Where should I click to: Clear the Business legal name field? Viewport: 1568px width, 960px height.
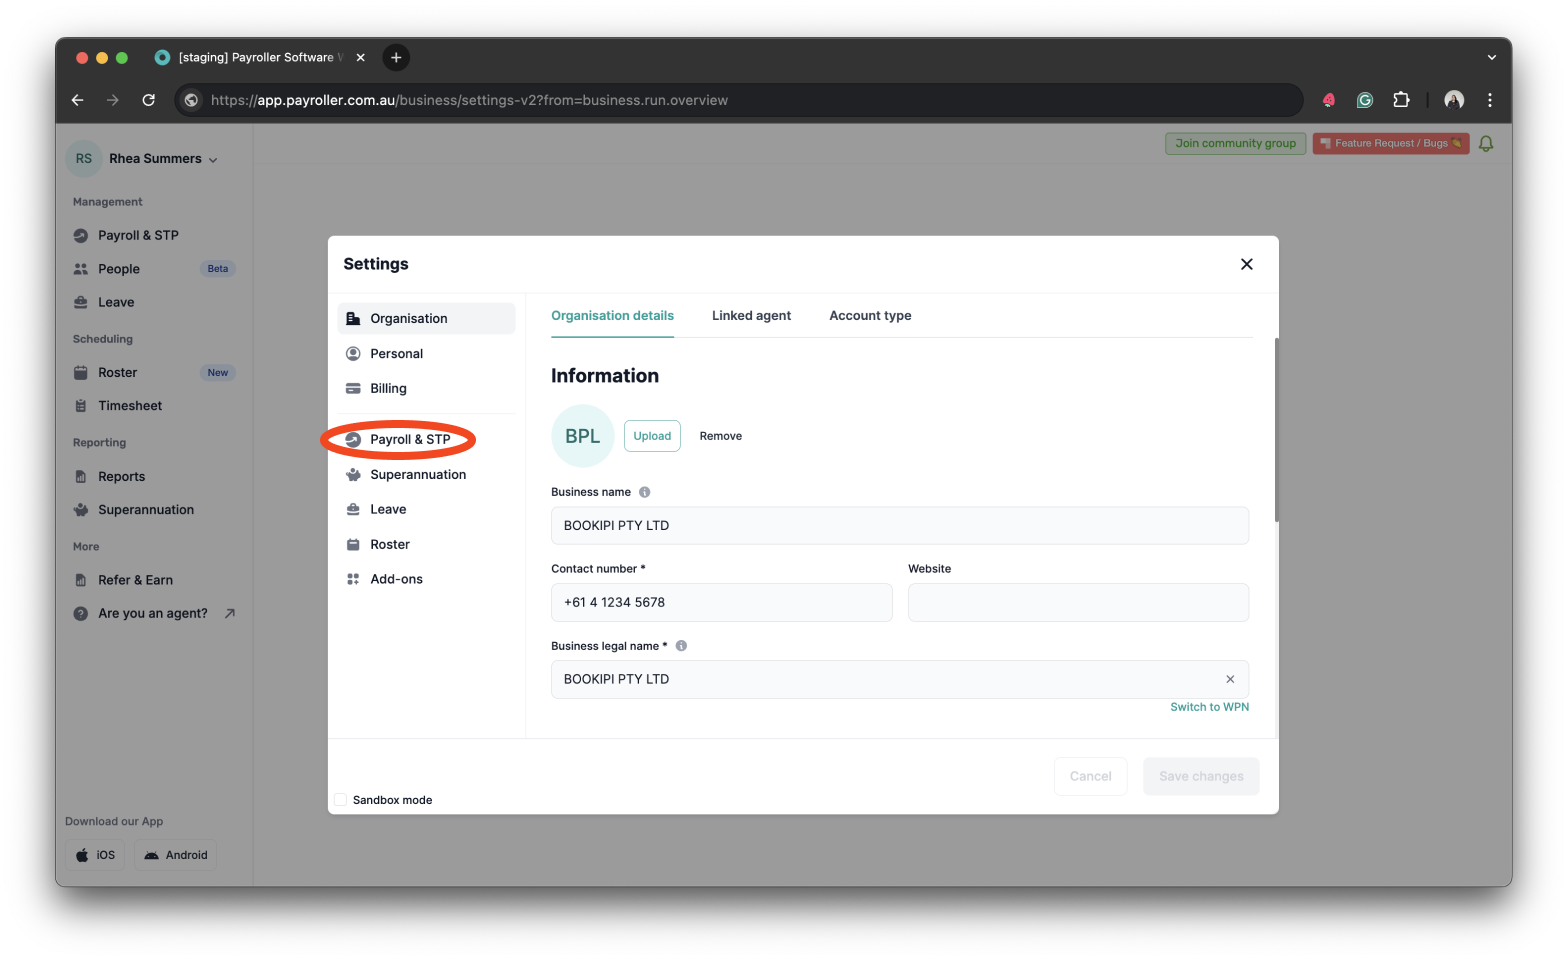(x=1230, y=680)
